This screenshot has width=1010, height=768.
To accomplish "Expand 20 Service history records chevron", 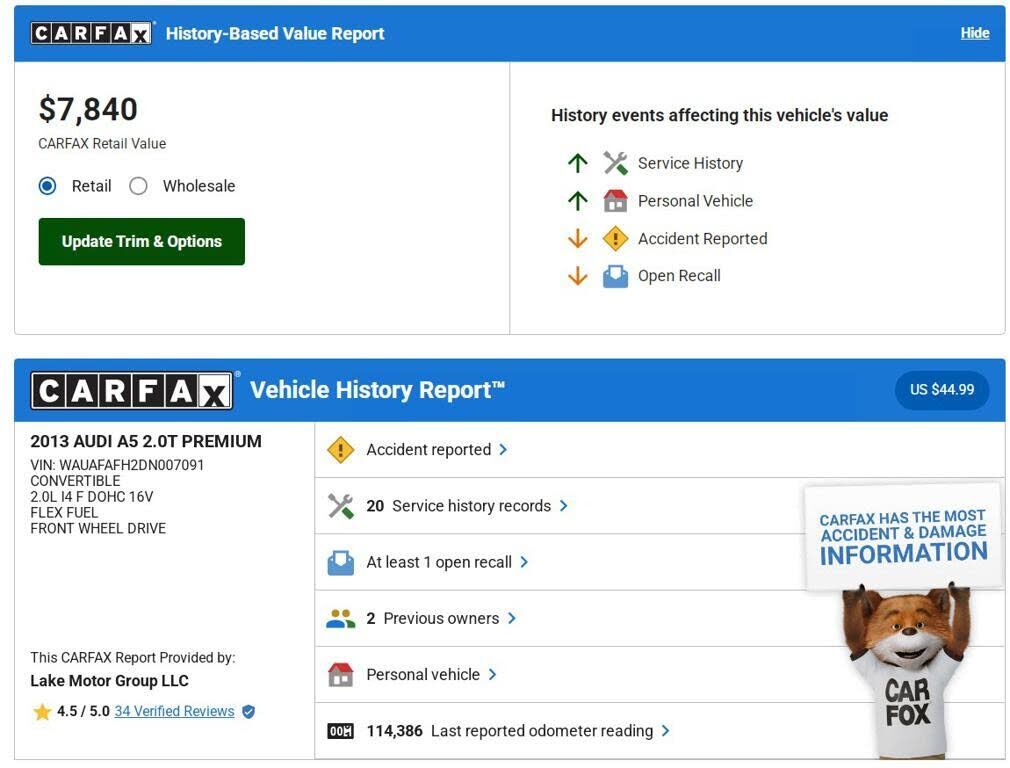I will click(564, 506).
